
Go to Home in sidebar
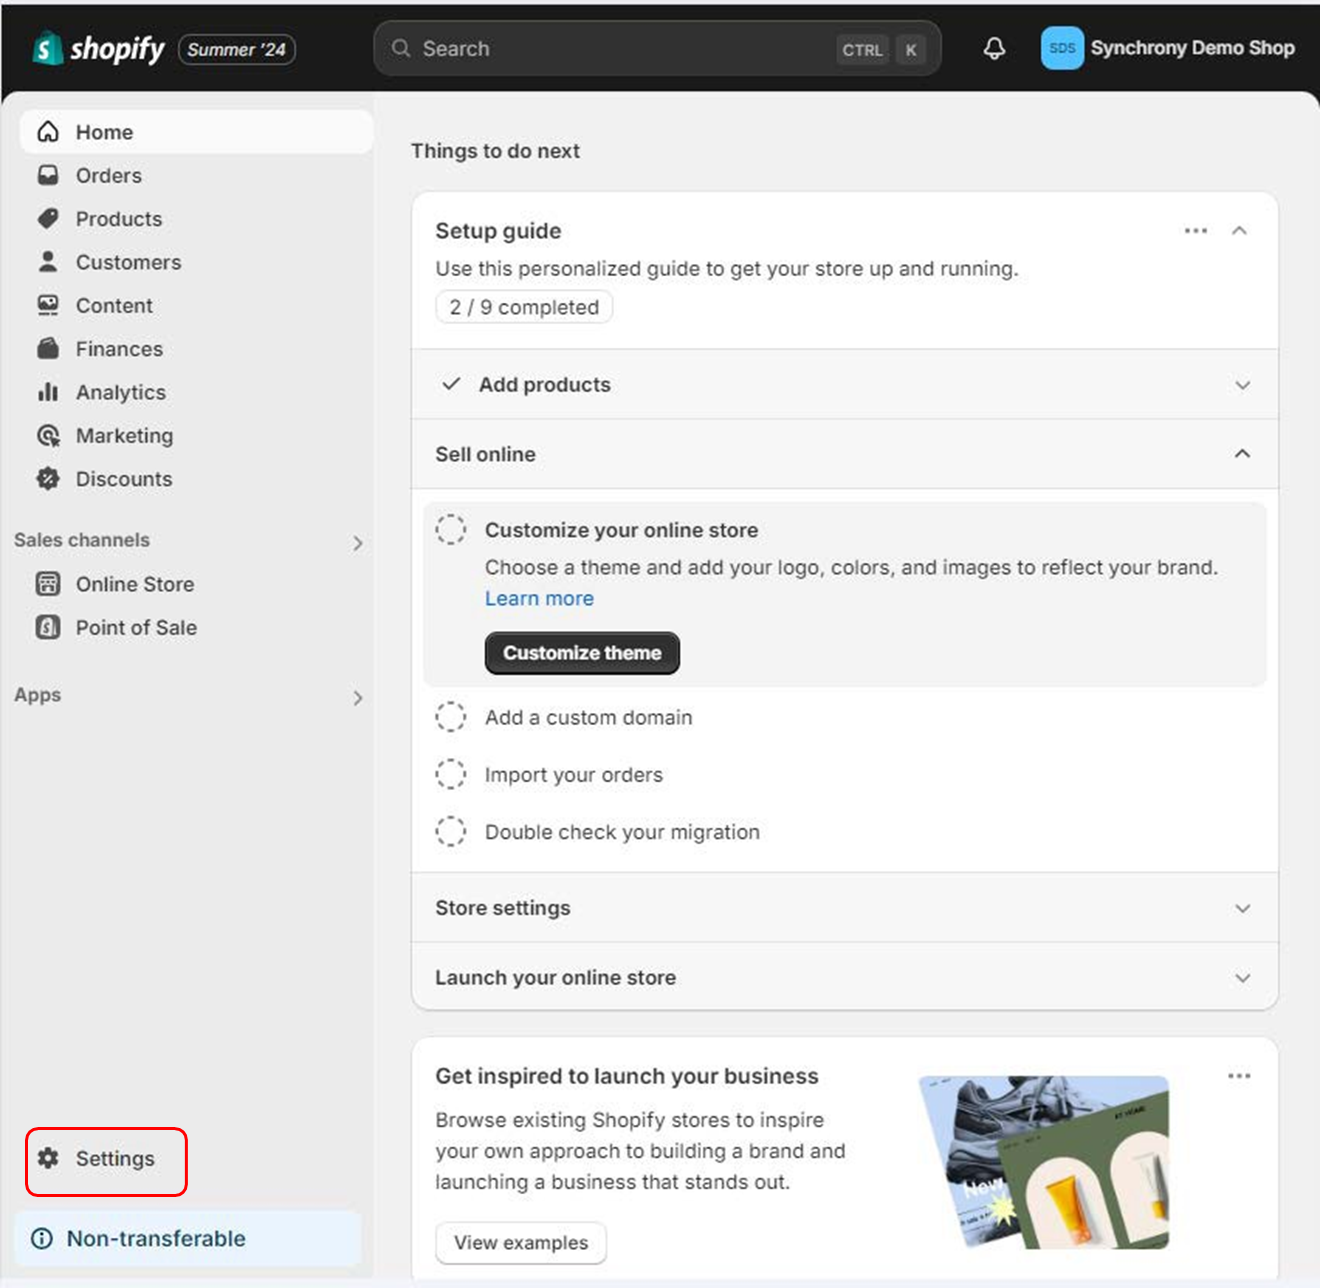click(x=196, y=132)
